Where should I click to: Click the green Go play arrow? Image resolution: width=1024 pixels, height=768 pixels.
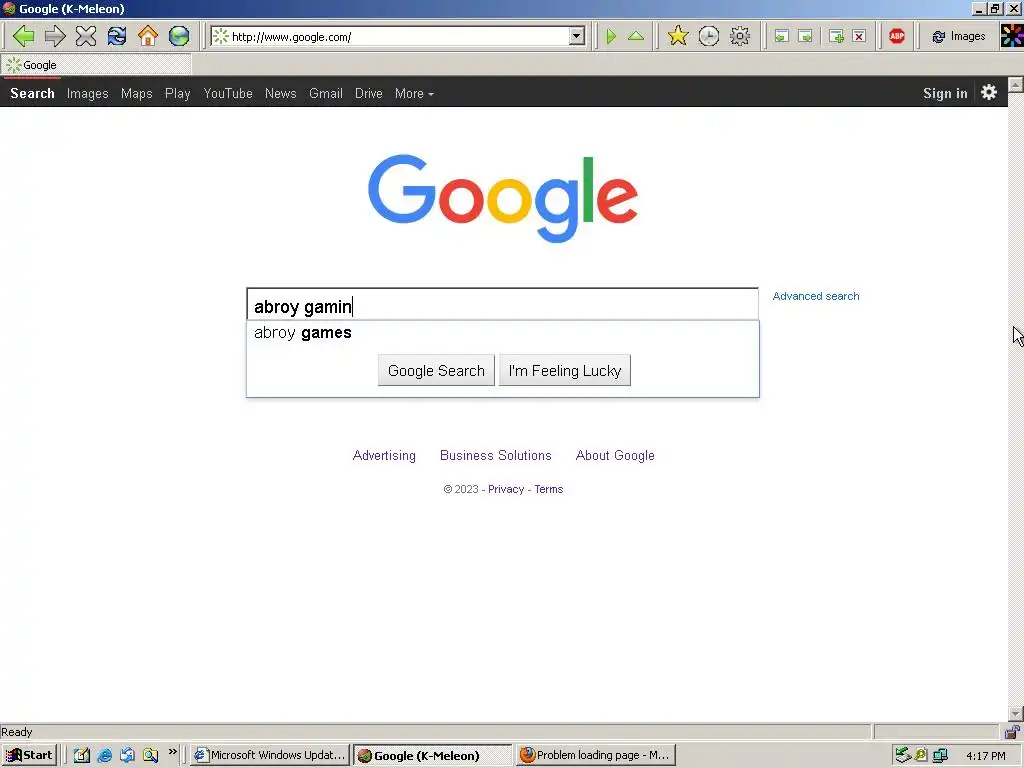(x=611, y=36)
